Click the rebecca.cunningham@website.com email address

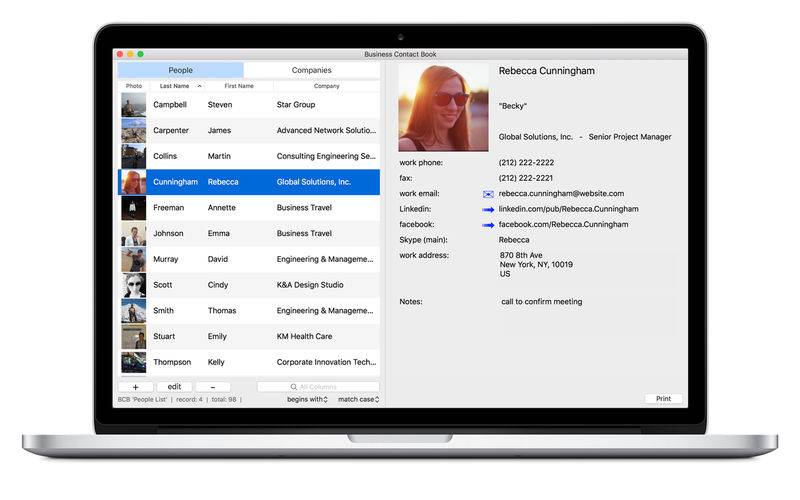[x=561, y=194]
